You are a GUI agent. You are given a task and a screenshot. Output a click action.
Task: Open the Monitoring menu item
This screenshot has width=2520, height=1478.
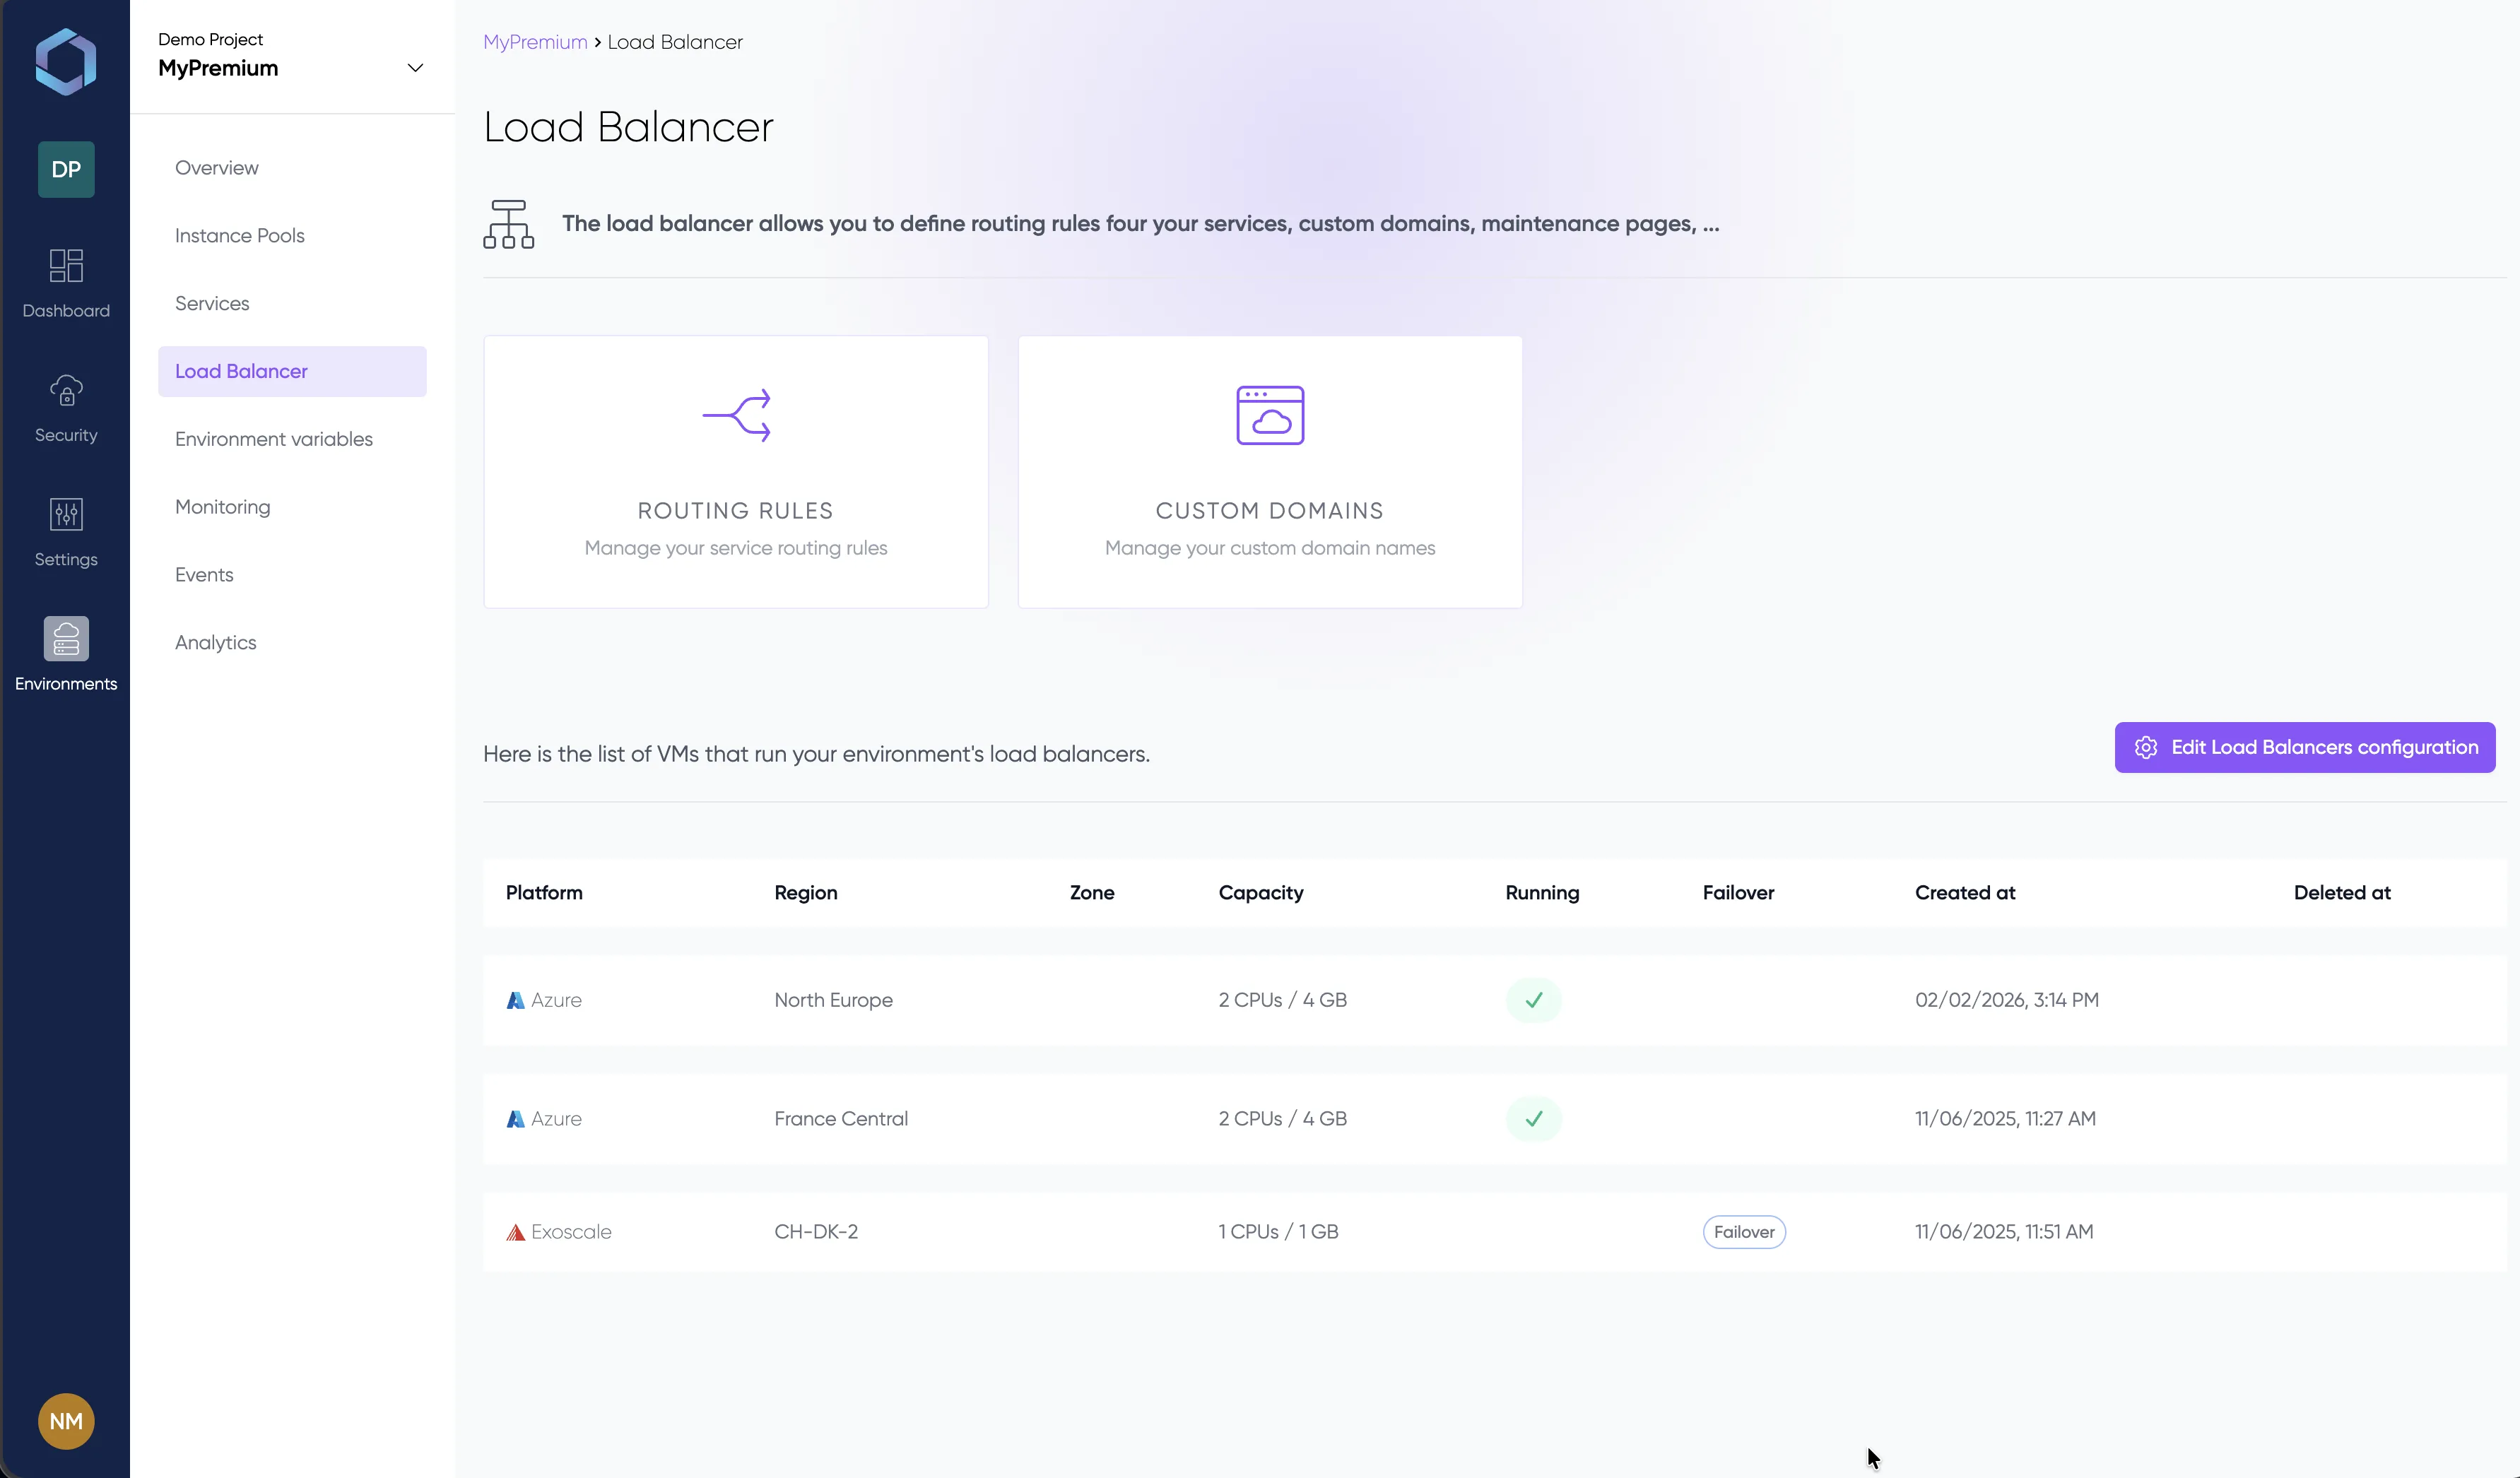tap(222, 507)
